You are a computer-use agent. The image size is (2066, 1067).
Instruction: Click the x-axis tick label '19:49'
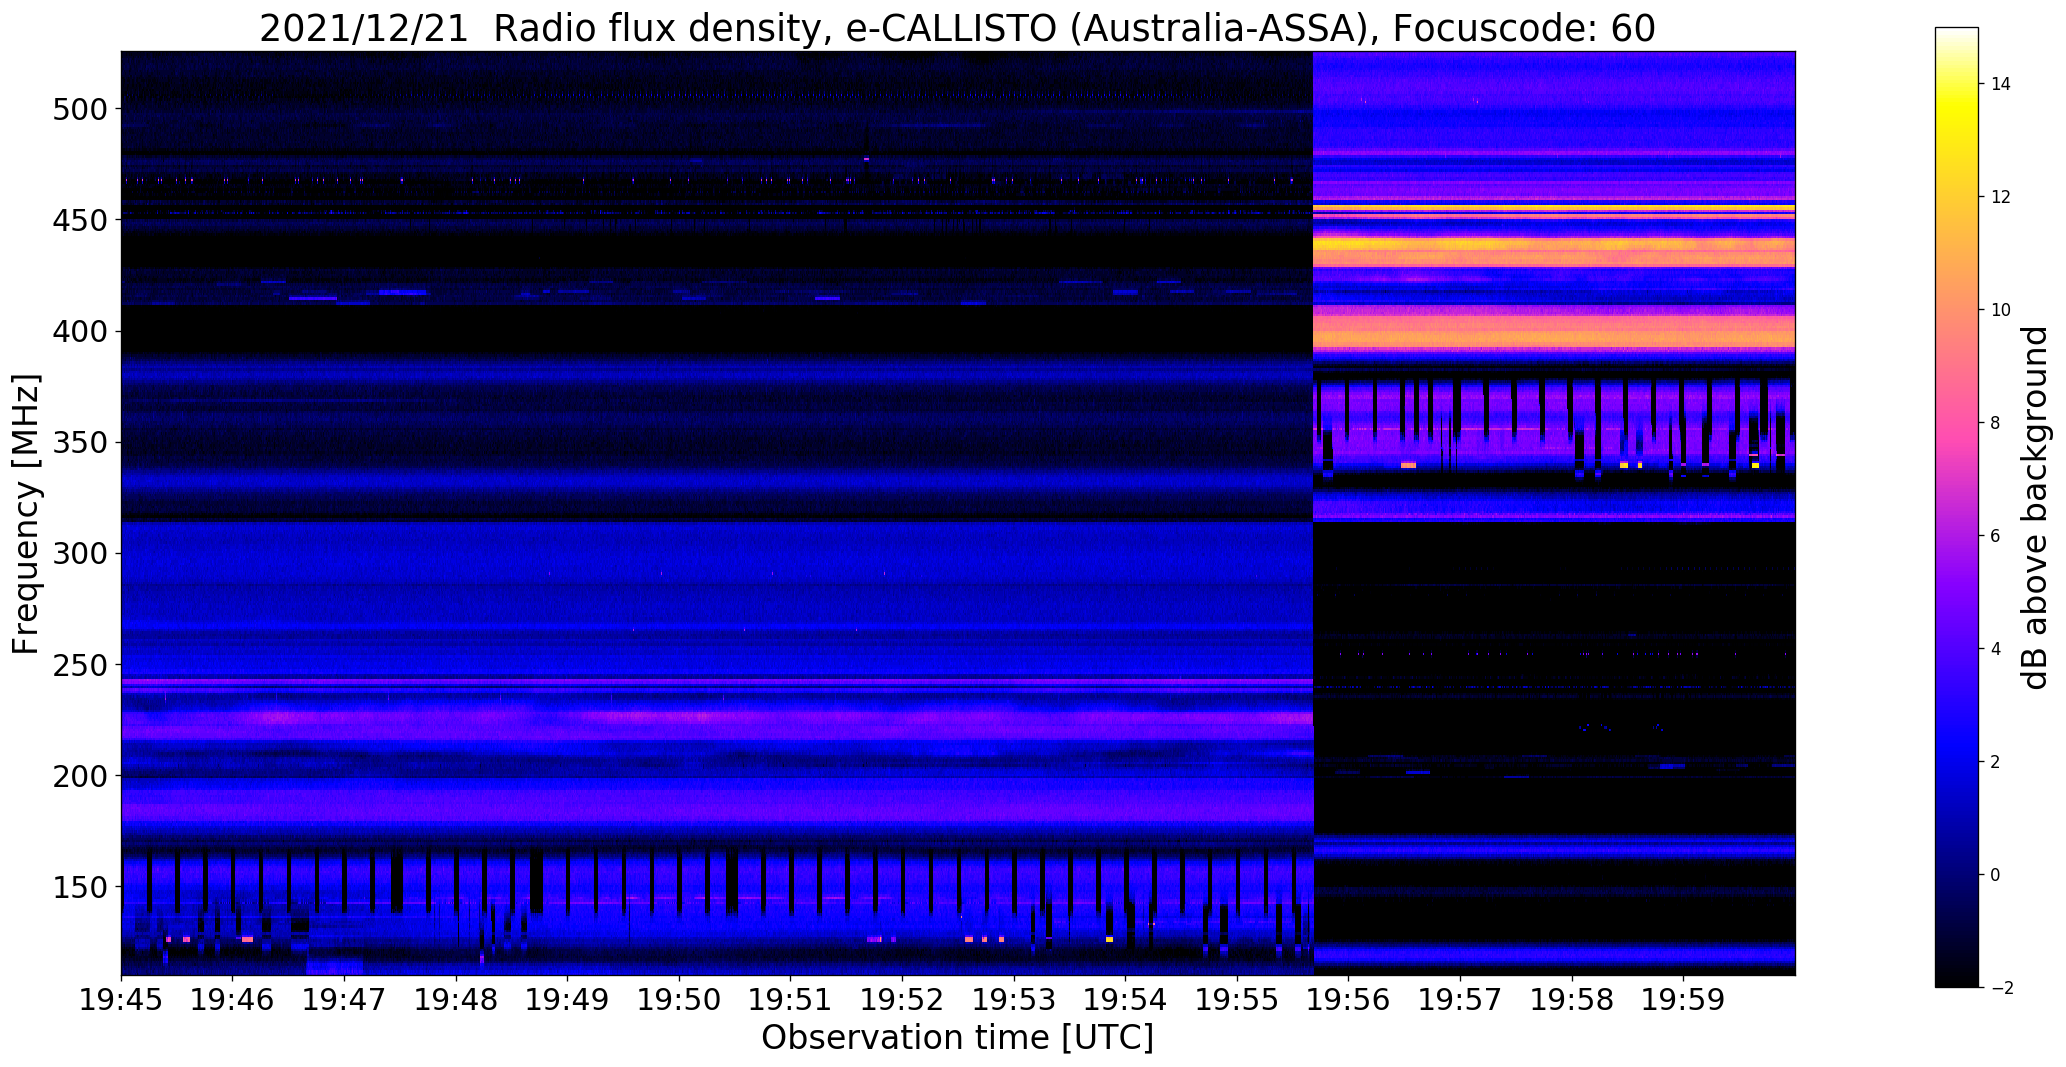click(x=568, y=999)
